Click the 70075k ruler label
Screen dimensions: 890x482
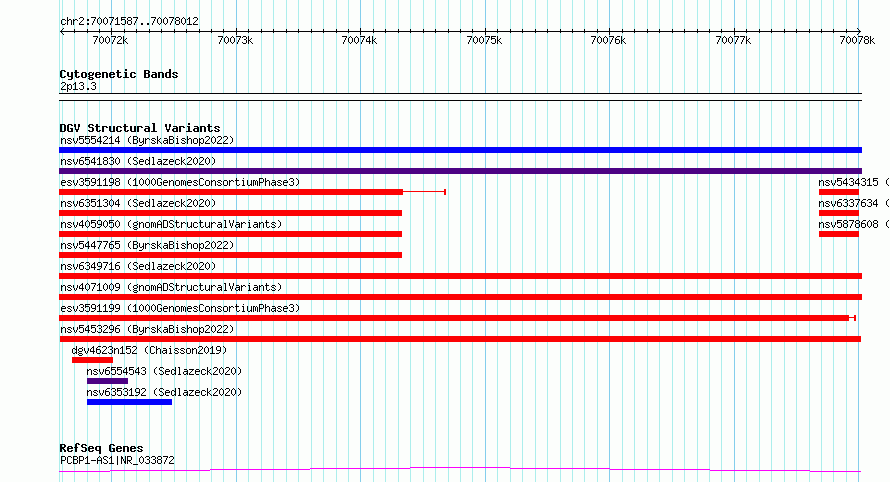pos(484,40)
